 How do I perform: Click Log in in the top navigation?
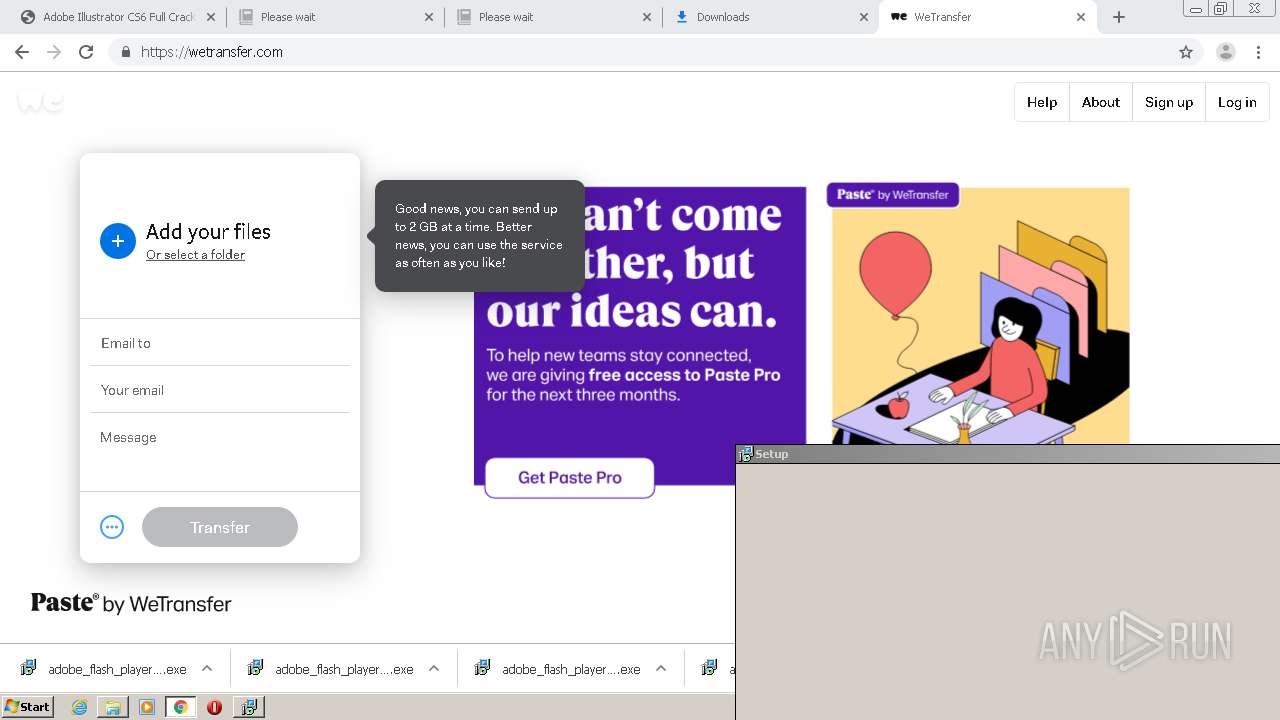click(x=1237, y=102)
